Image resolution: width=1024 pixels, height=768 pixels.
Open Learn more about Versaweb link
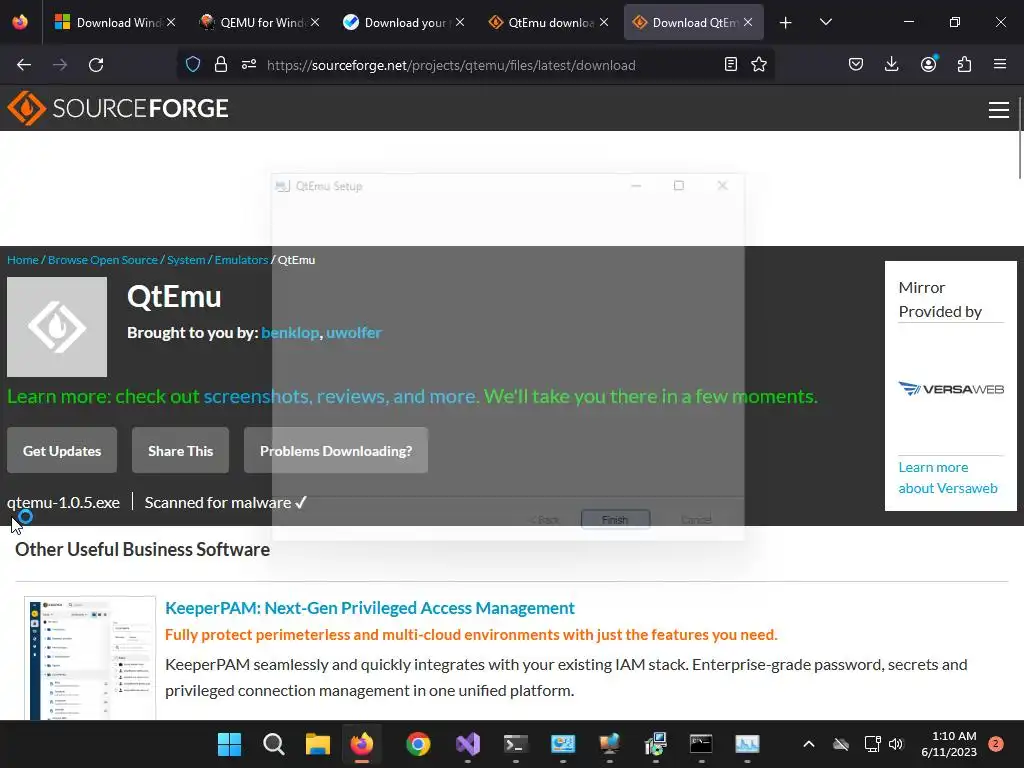point(948,478)
